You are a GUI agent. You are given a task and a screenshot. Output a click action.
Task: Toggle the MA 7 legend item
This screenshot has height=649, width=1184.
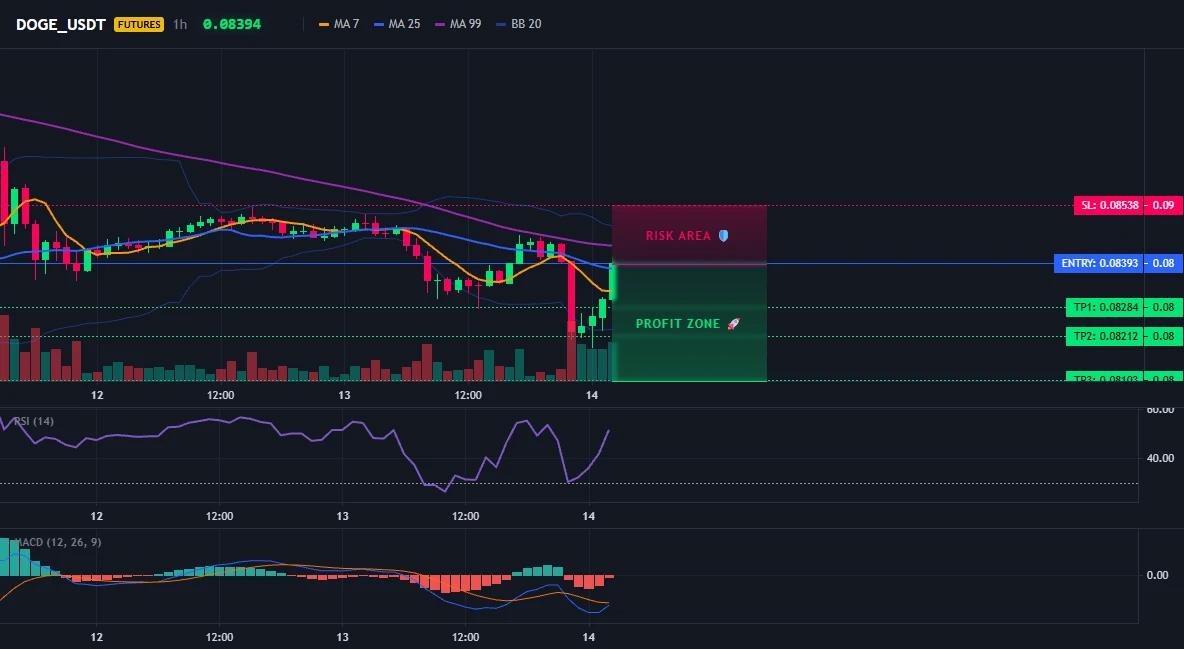(x=339, y=24)
